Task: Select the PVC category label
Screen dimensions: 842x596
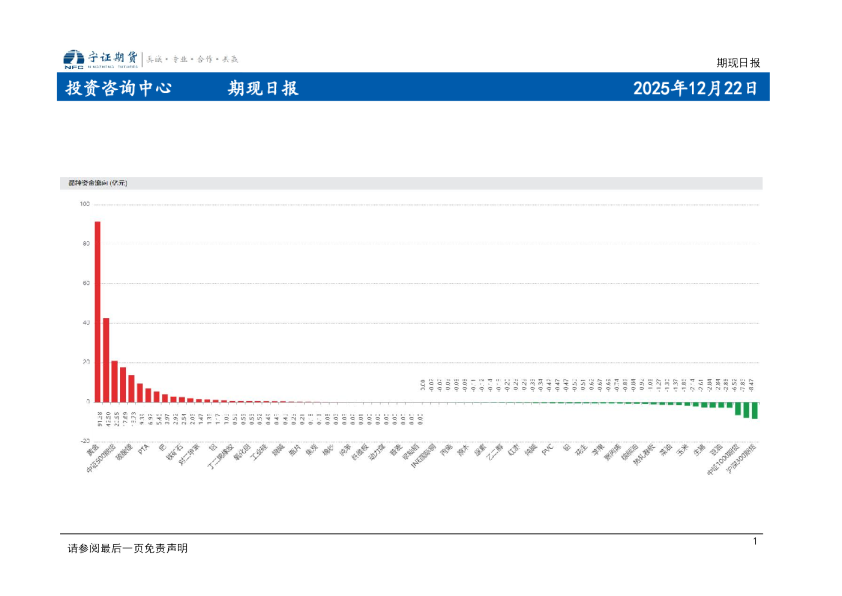Action: [x=545, y=447]
